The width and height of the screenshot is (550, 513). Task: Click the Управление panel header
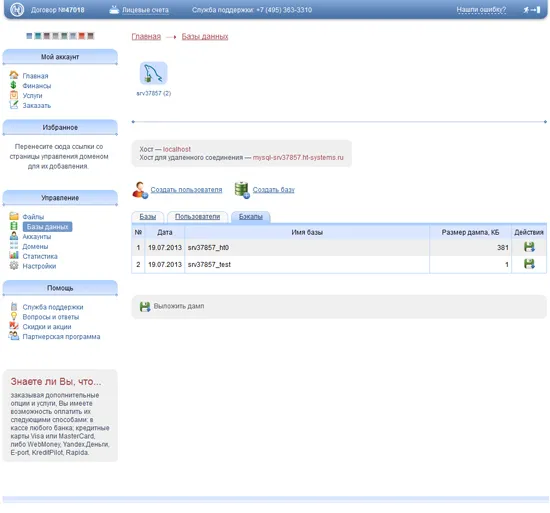pyautogui.click(x=60, y=198)
